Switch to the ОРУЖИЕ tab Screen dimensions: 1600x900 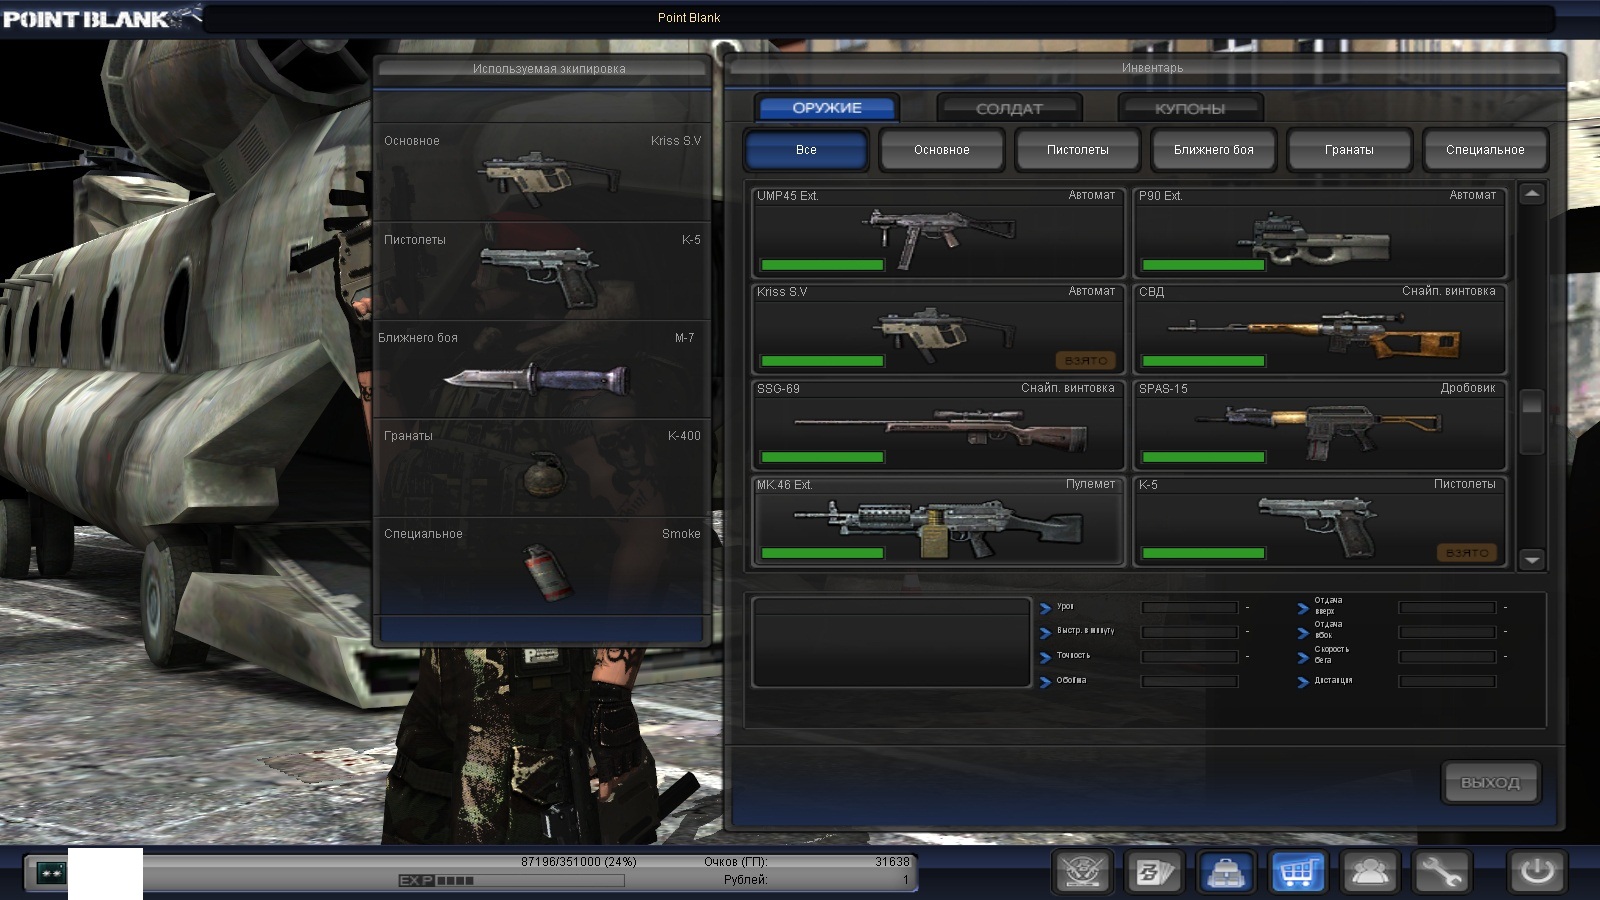(827, 108)
